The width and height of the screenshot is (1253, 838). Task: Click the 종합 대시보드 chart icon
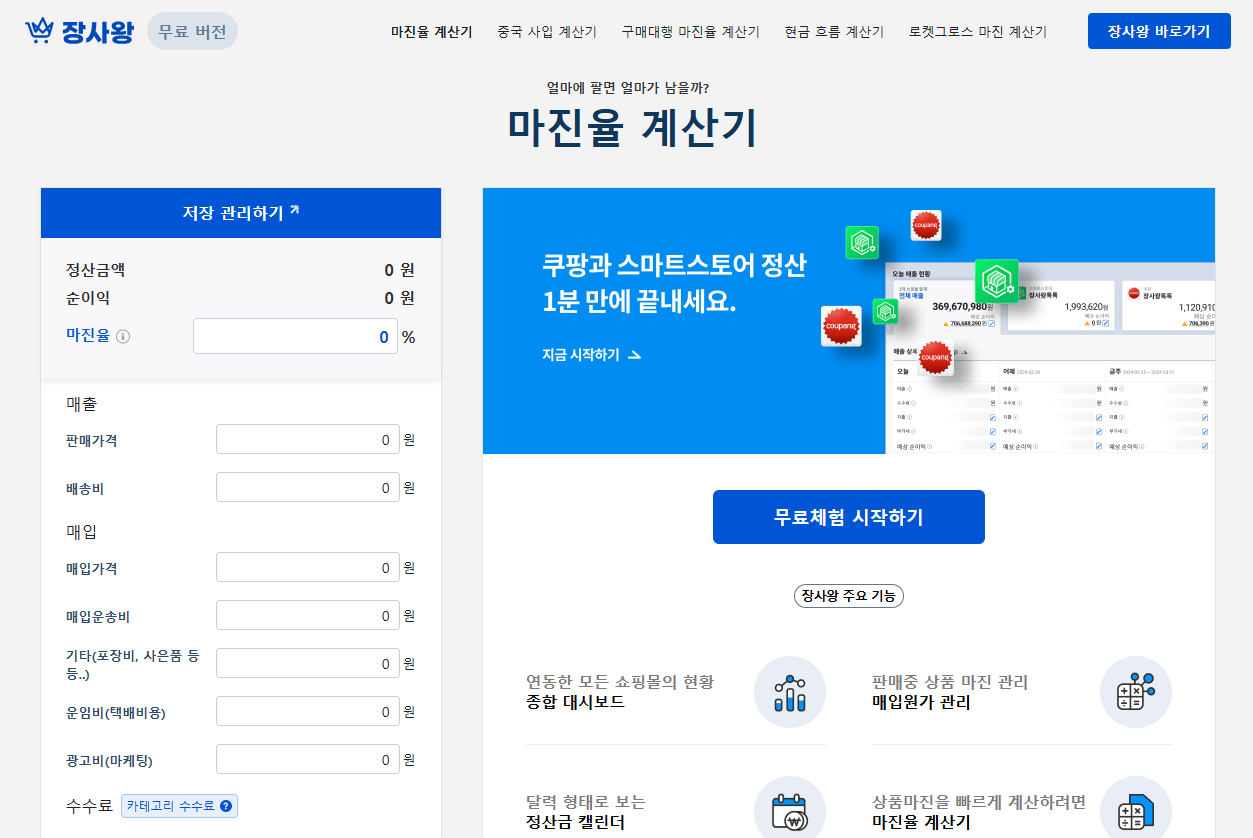(x=790, y=692)
